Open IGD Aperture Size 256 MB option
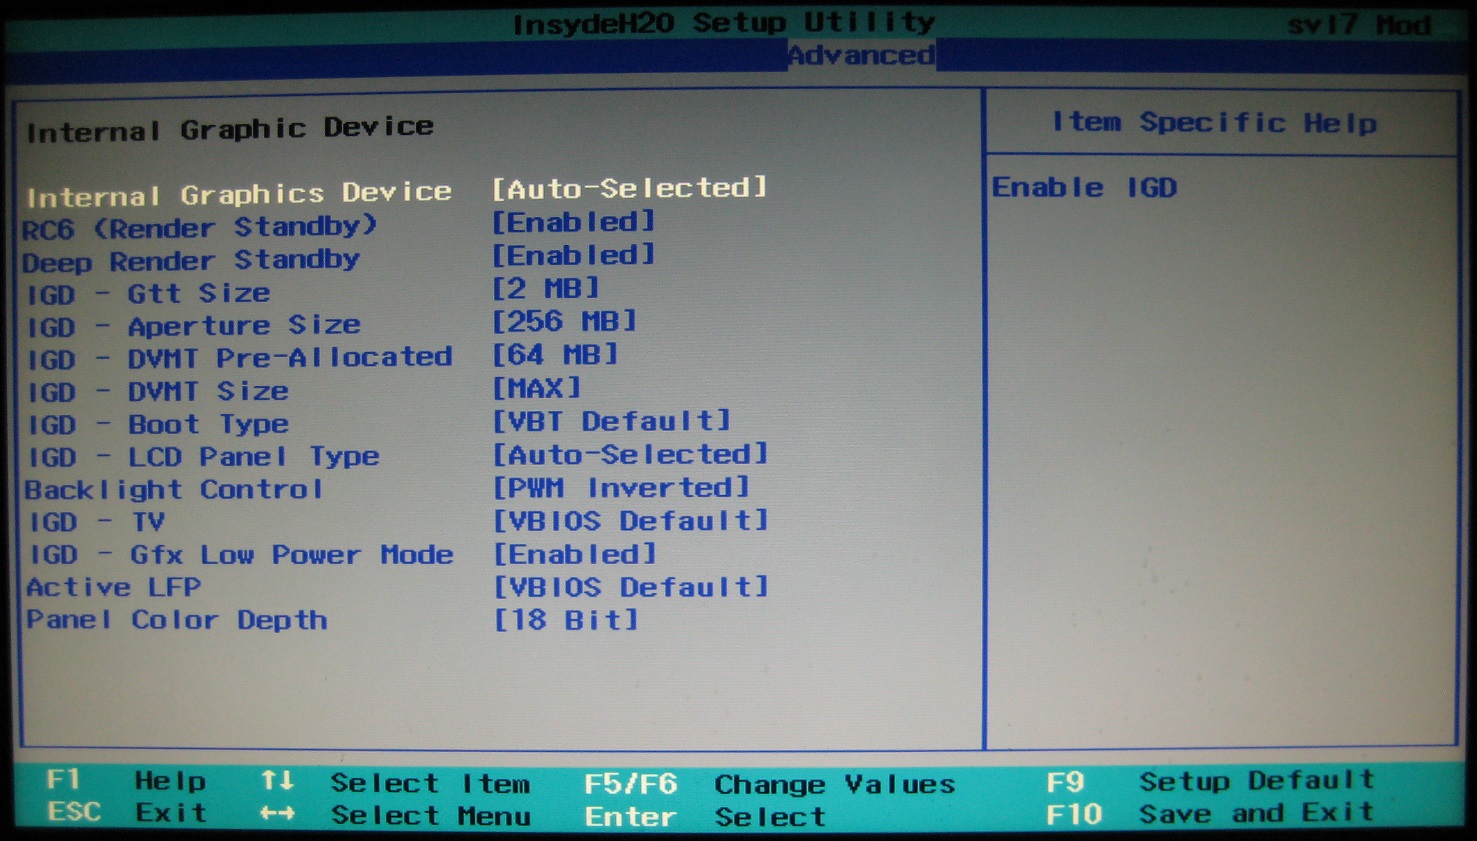 point(565,321)
